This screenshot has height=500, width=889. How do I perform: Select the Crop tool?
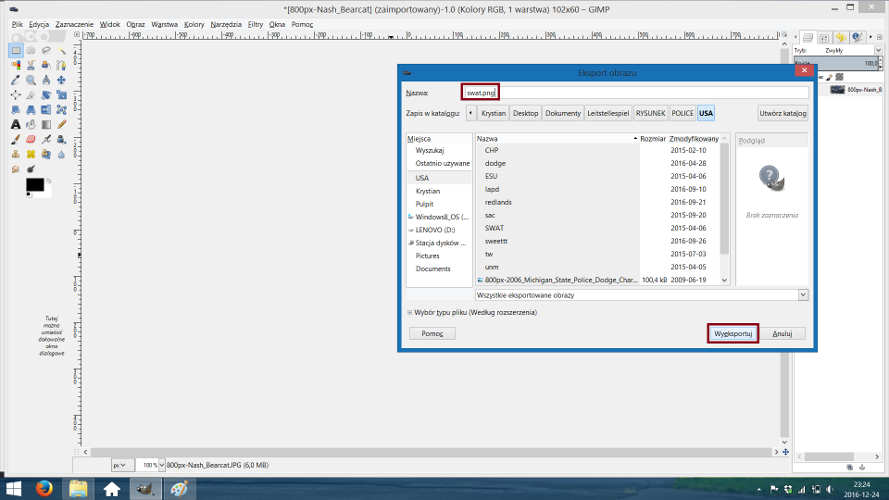[x=31, y=95]
